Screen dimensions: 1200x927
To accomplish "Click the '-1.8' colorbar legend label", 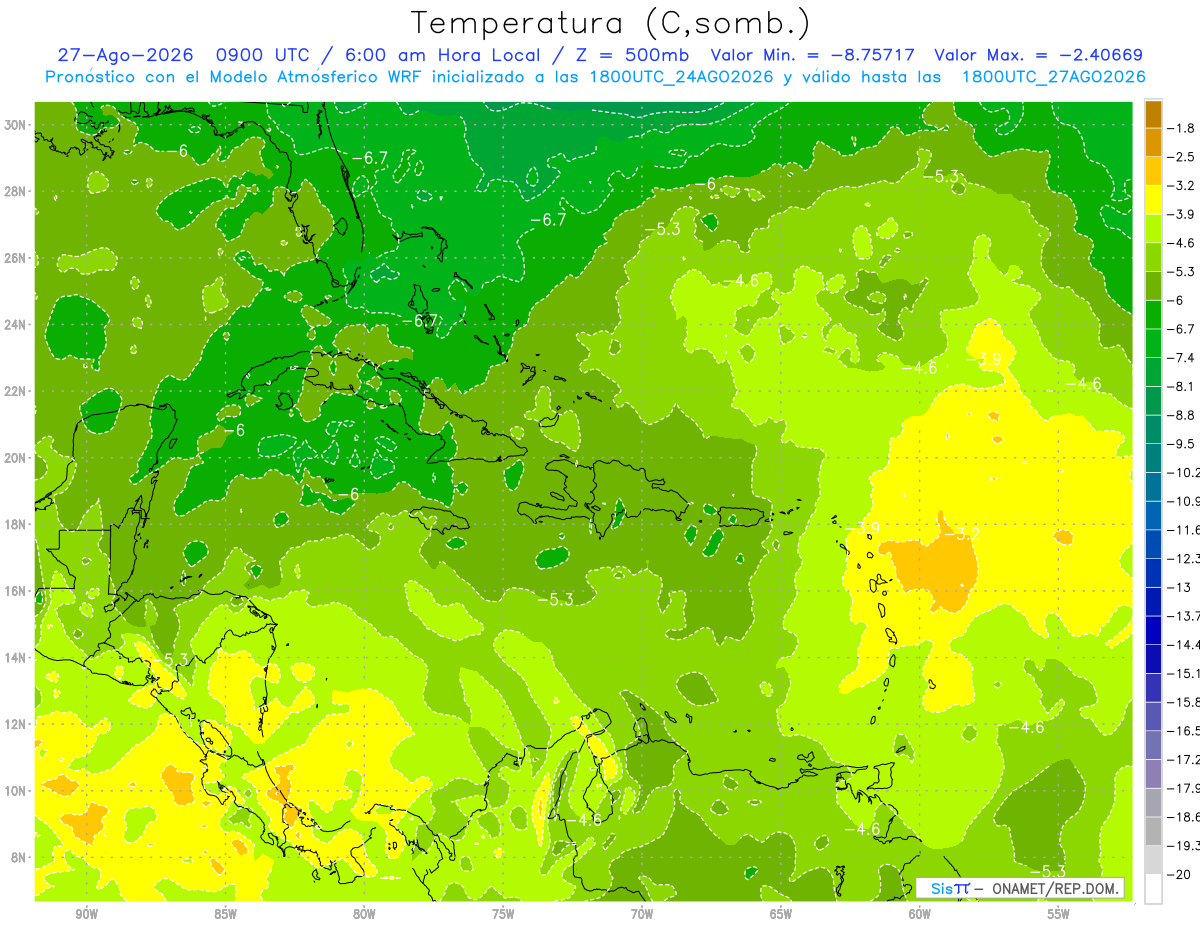I will [x=1181, y=128].
